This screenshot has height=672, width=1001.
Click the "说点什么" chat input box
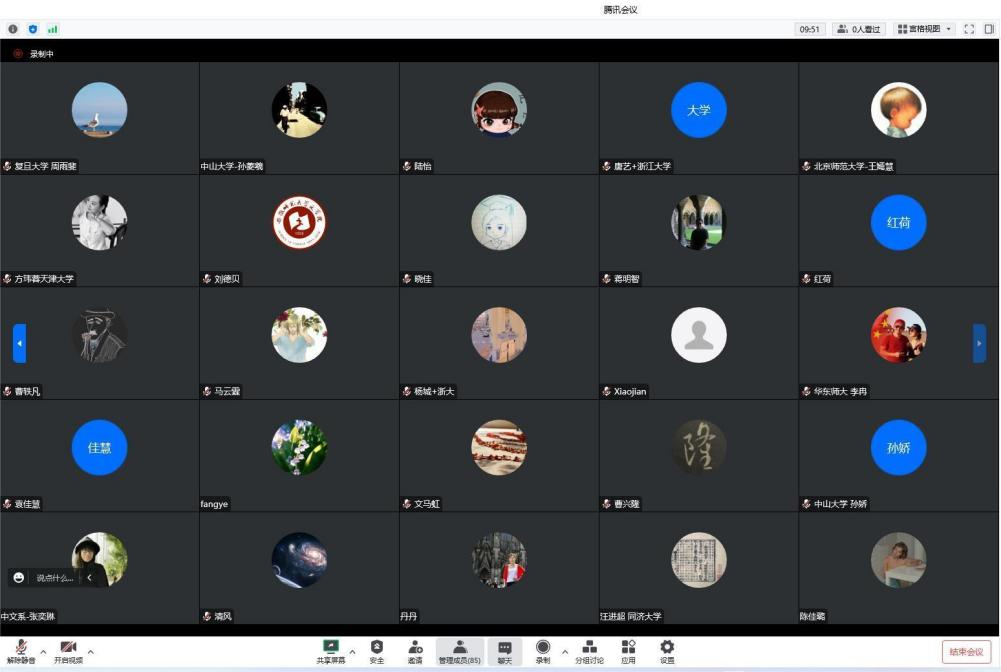[x=55, y=578]
